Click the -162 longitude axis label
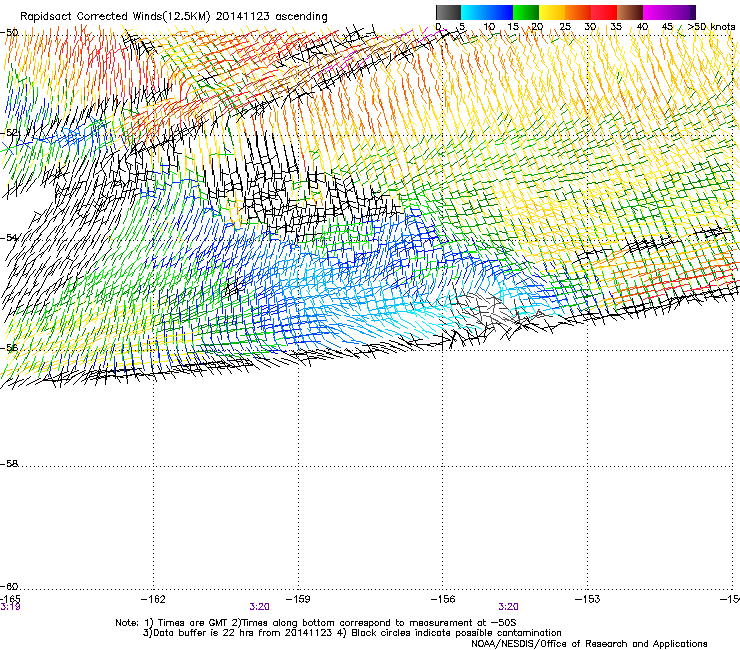The width and height of the screenshot is (740, 650). coord(153,599)
